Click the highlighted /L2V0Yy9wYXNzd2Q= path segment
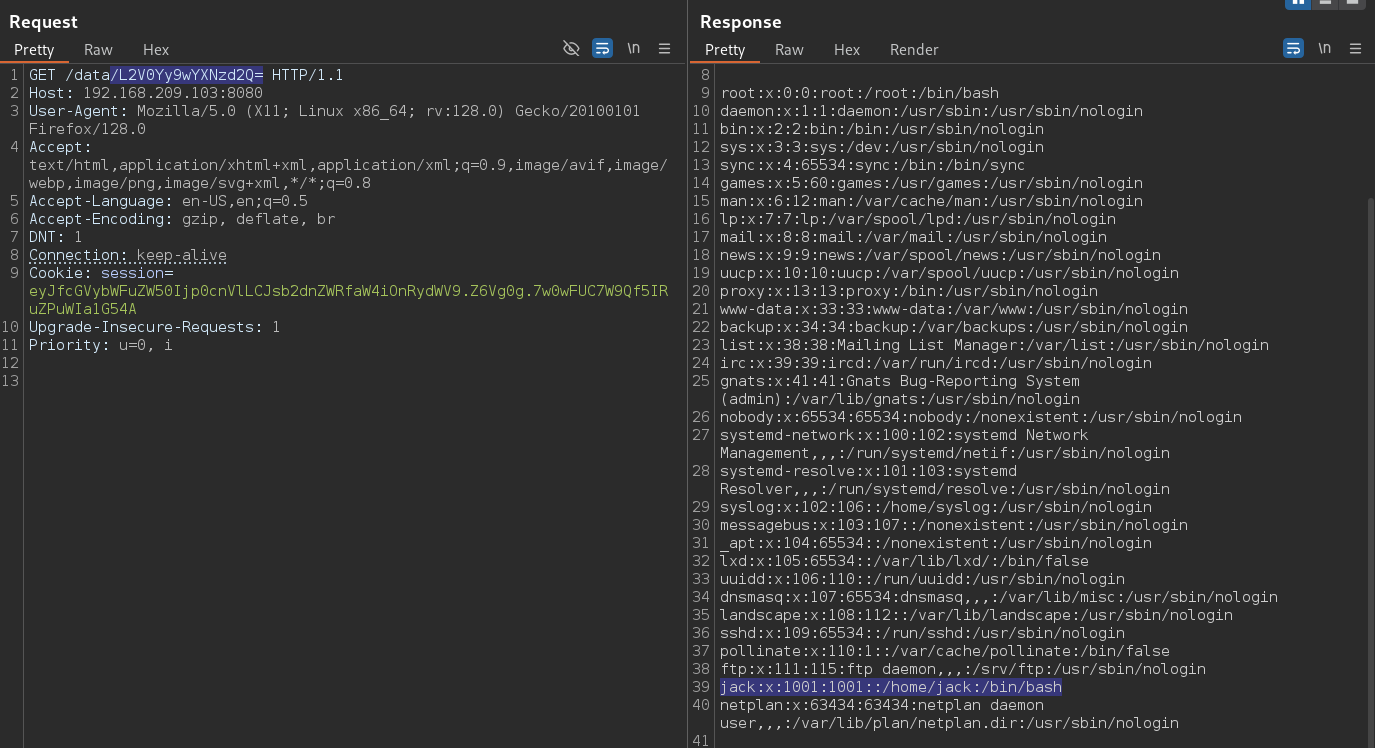The height and width of the screenshot is (748, 1375). [187, 75]
